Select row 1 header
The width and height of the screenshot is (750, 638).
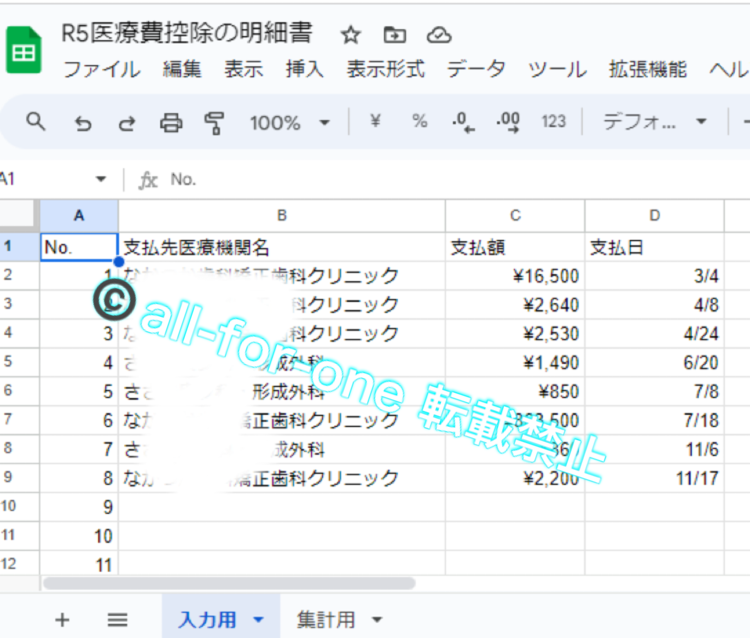click(x=19, y=247)
